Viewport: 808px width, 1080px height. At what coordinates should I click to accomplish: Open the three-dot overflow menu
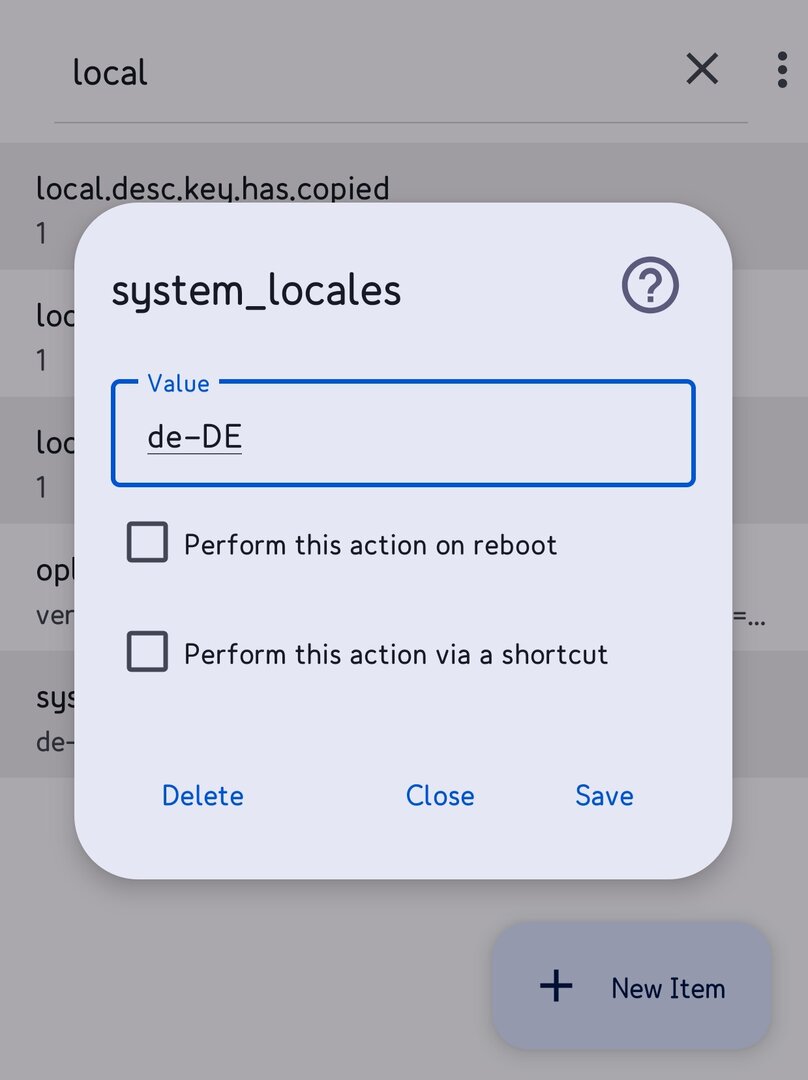pos(782,70)
